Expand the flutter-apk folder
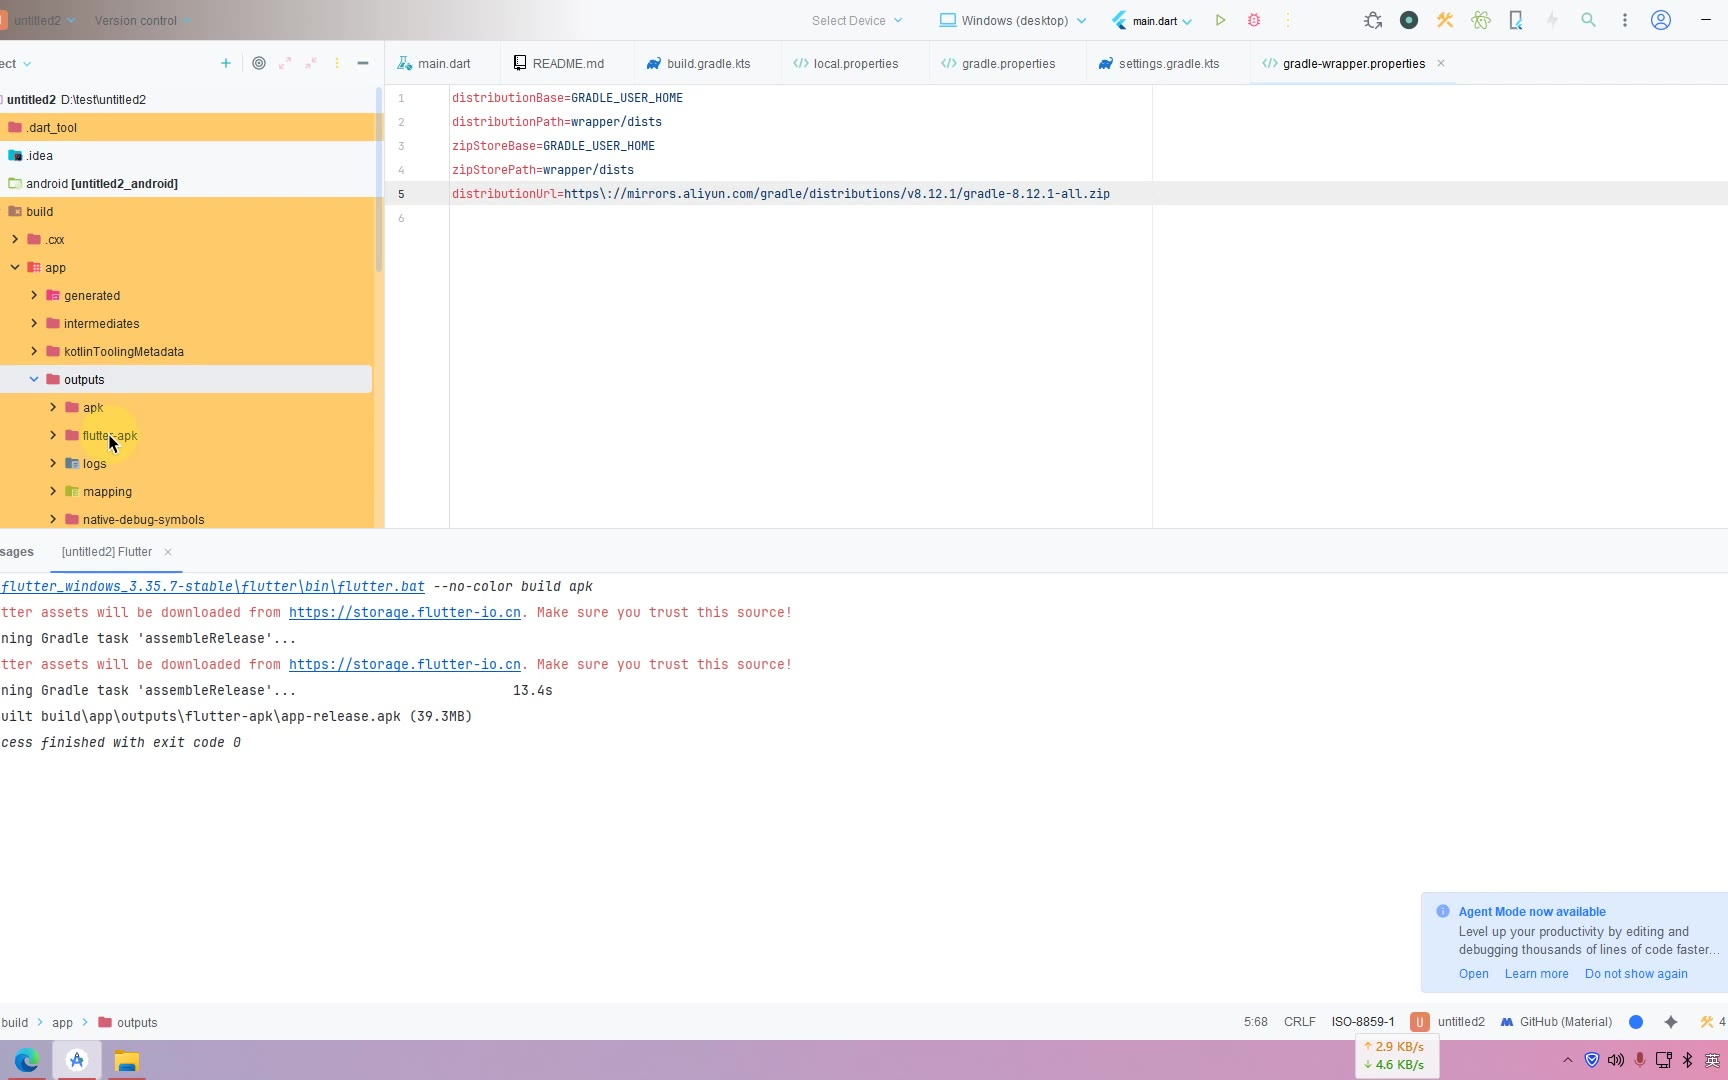The image size is (1728, 1080). pyautogui.click(x=53, y=436)
